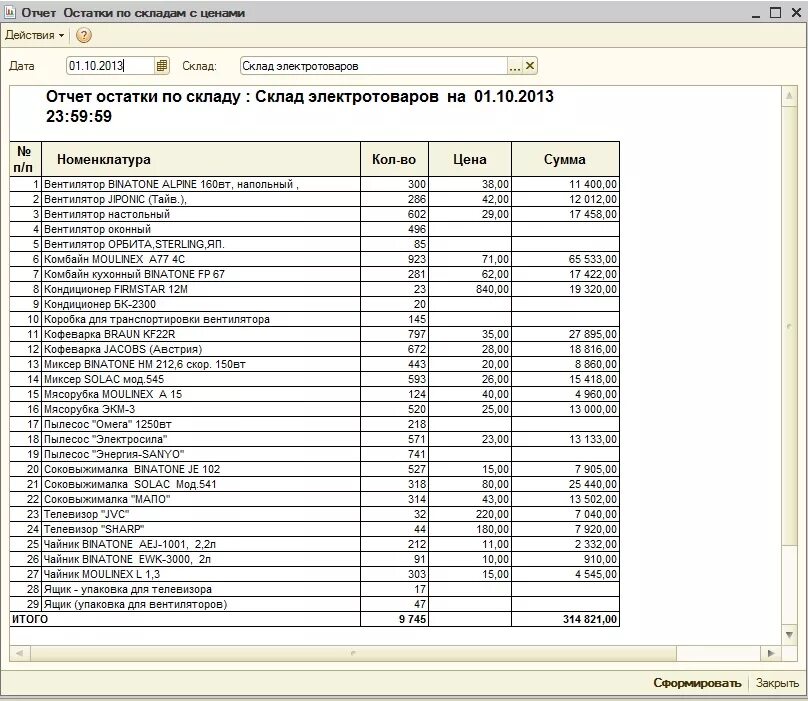Select row Соковыжималка SOLAC Мод.541
Image resolution: width=808 pixels, height=701 pixels.
pyautogui.click(x=314, y=484)
